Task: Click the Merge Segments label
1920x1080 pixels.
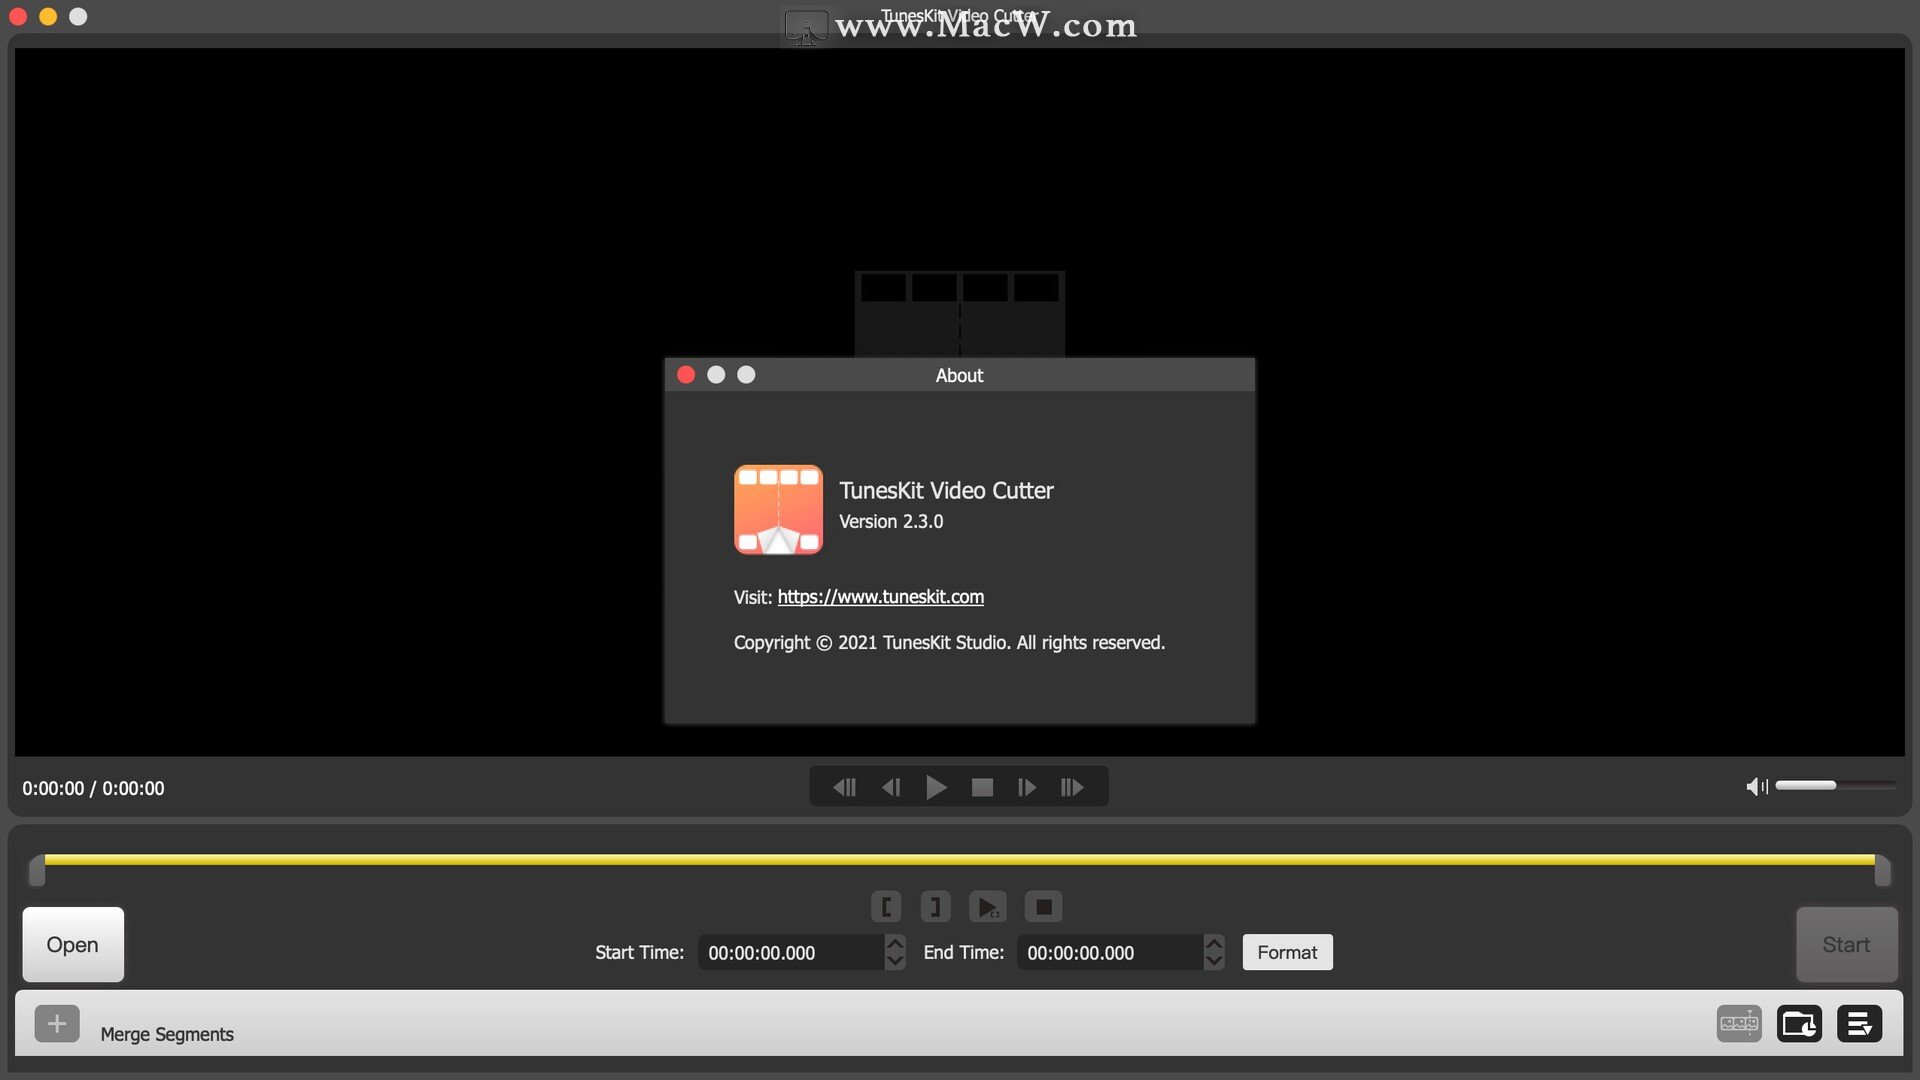Action: tap(167, 1034)
